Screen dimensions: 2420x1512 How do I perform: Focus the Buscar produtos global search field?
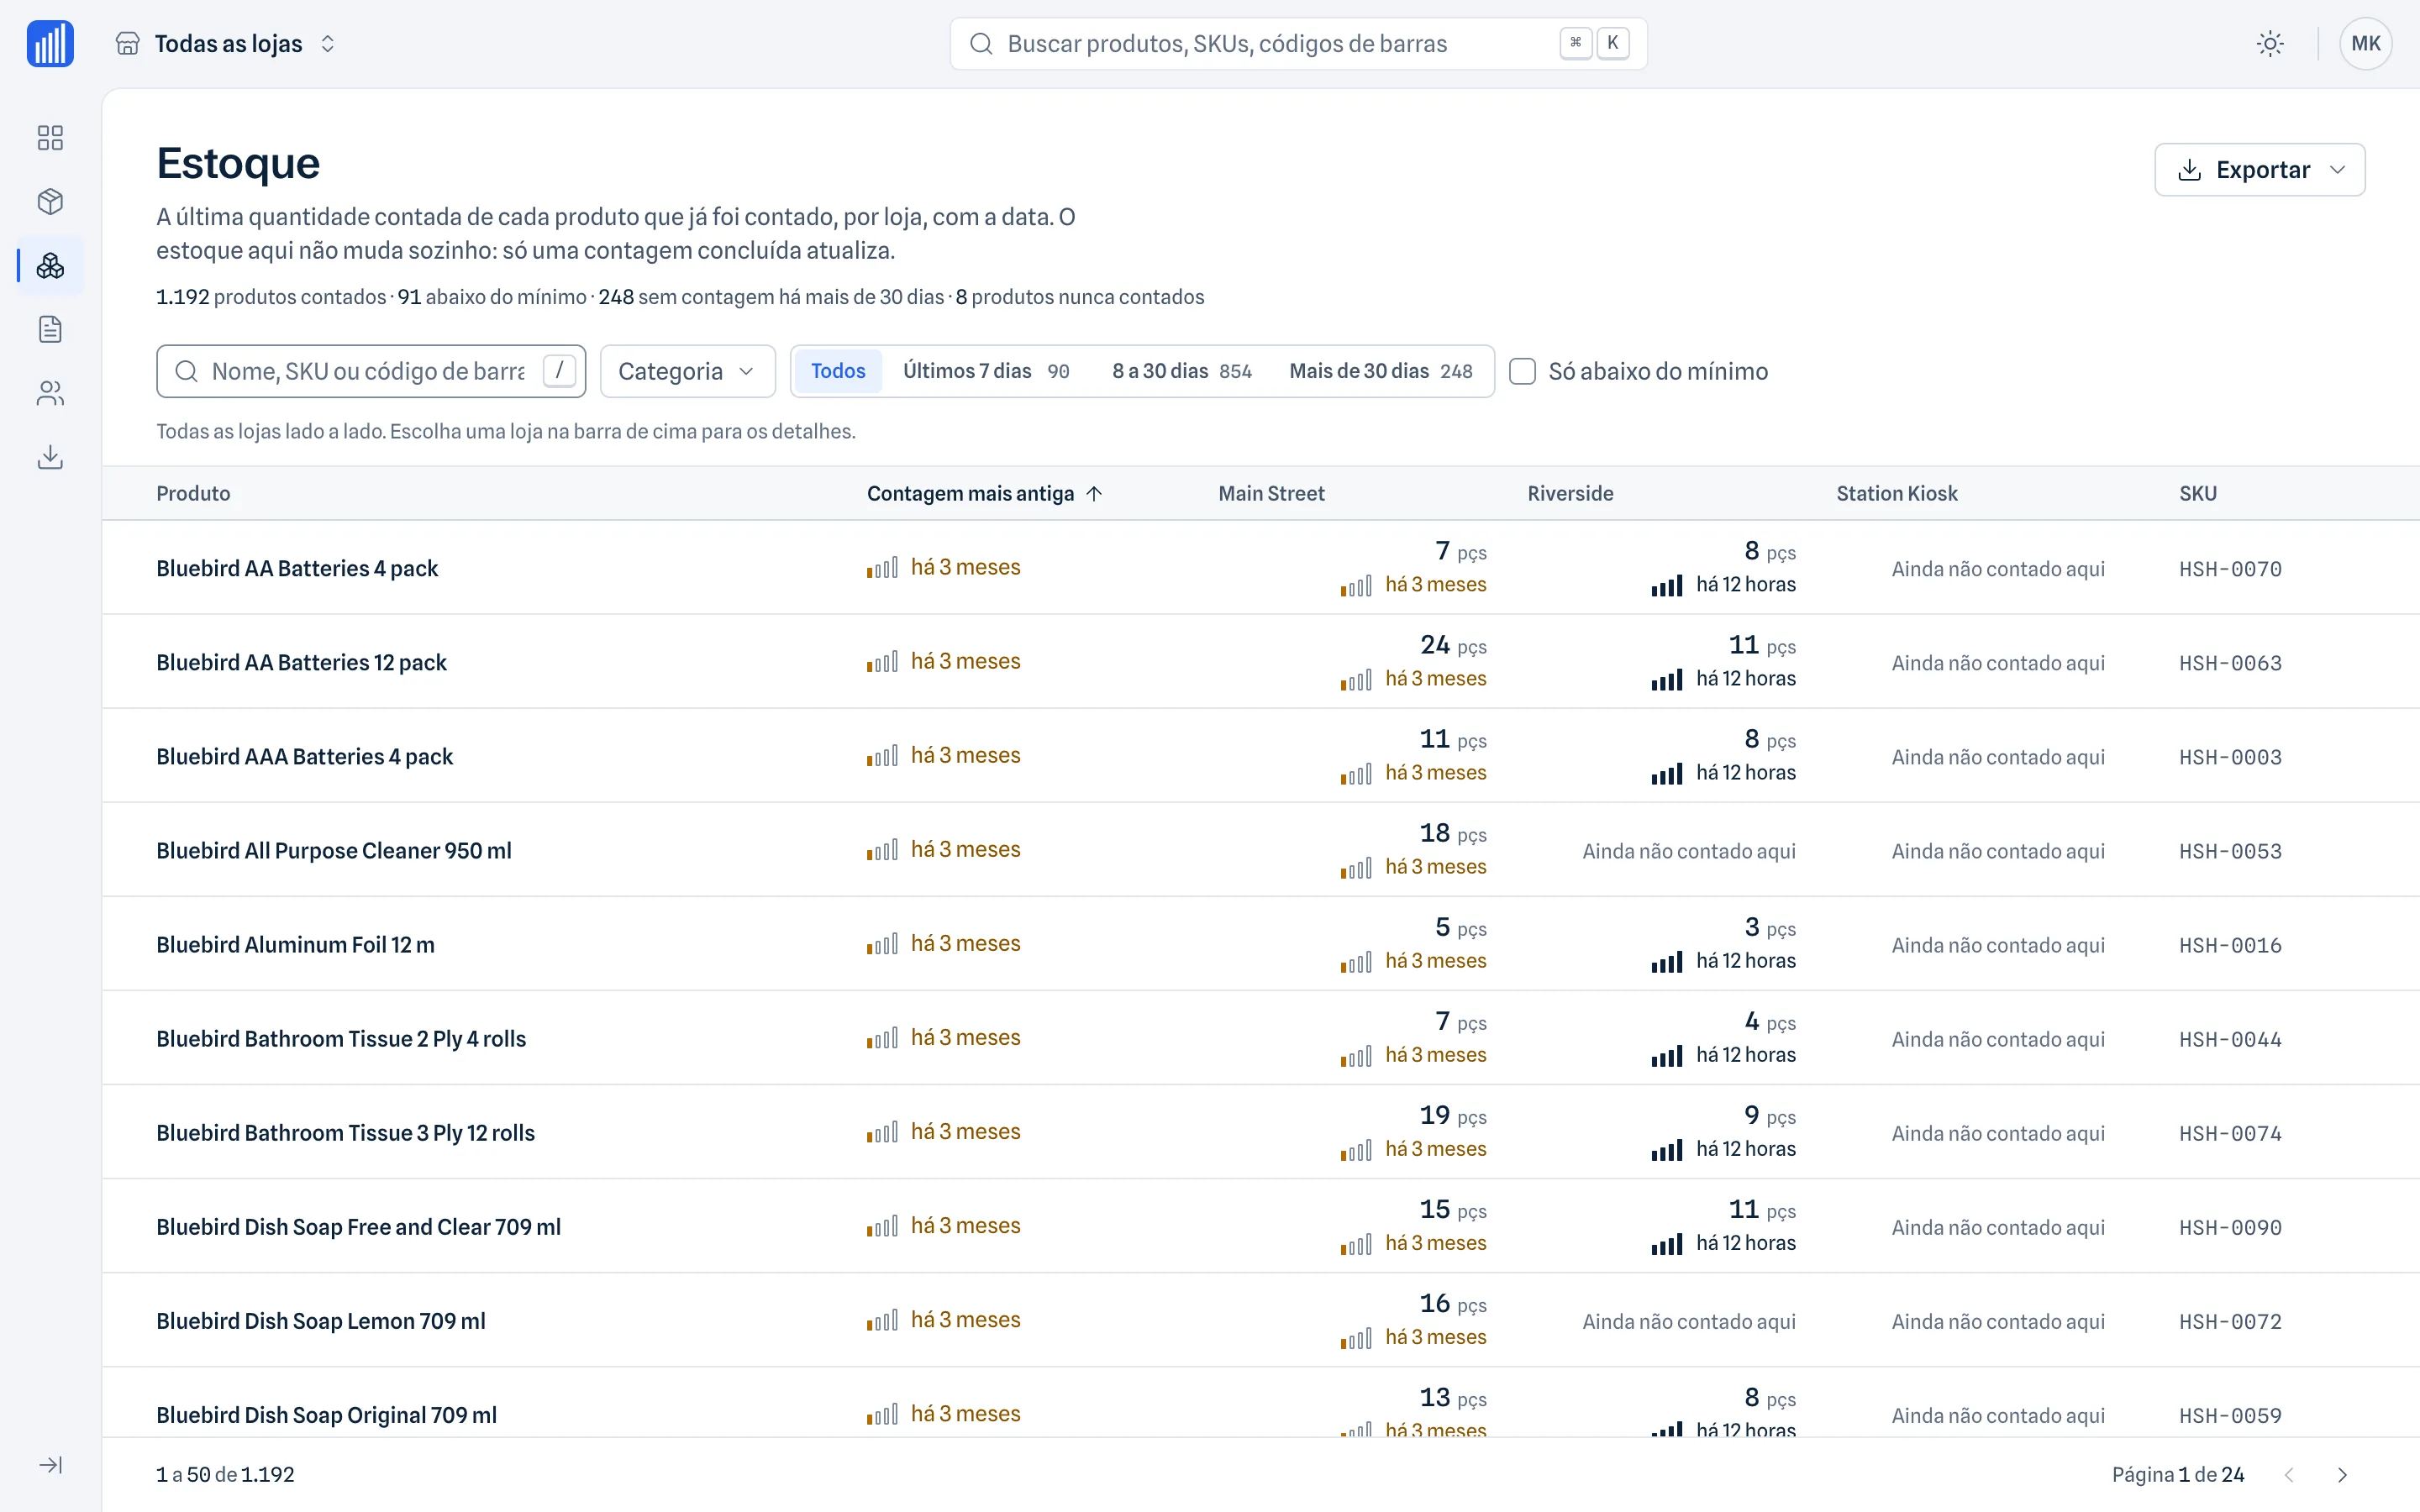tap(1298, 44)
